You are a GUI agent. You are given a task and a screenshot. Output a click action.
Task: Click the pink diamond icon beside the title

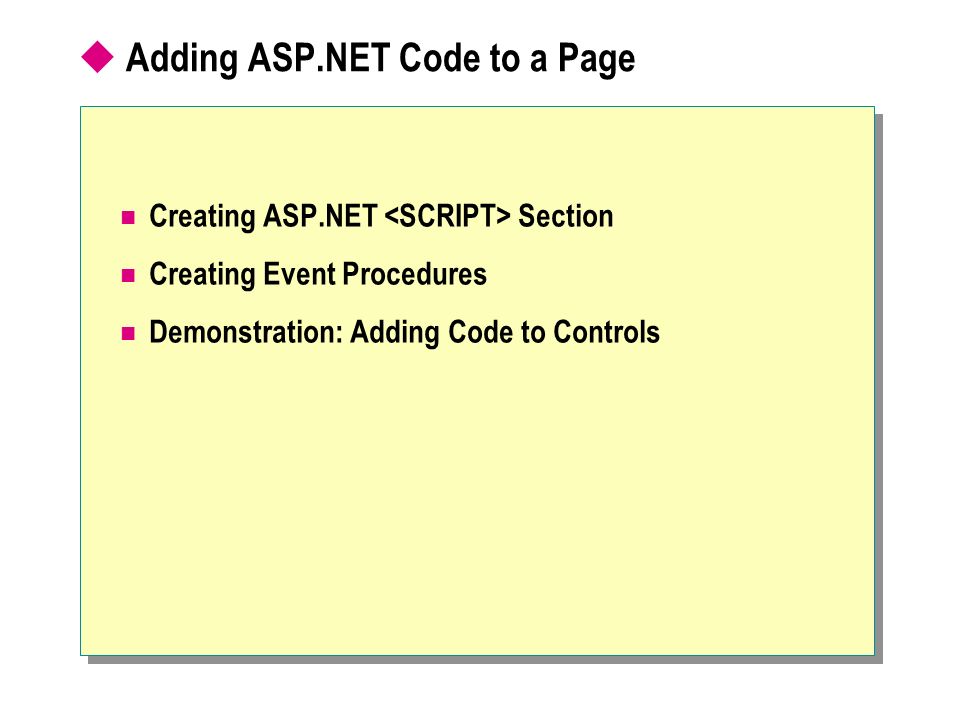click(97, 57)
